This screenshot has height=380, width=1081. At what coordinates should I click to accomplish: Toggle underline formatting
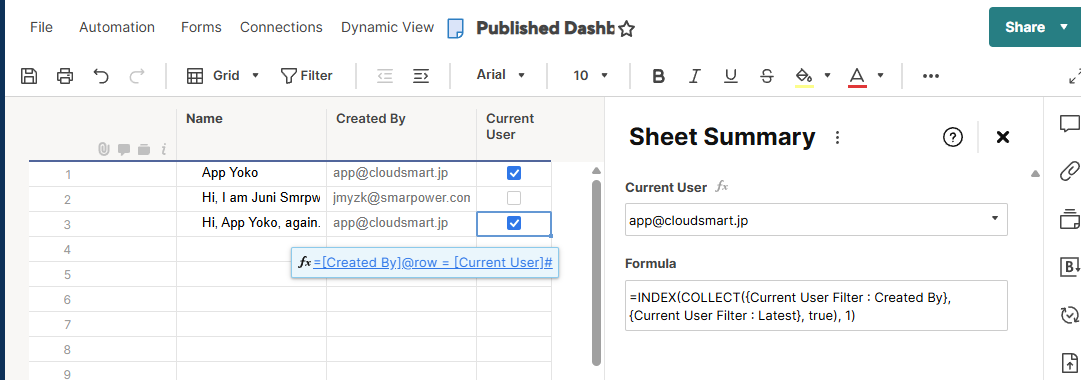[x=731, y=76]
